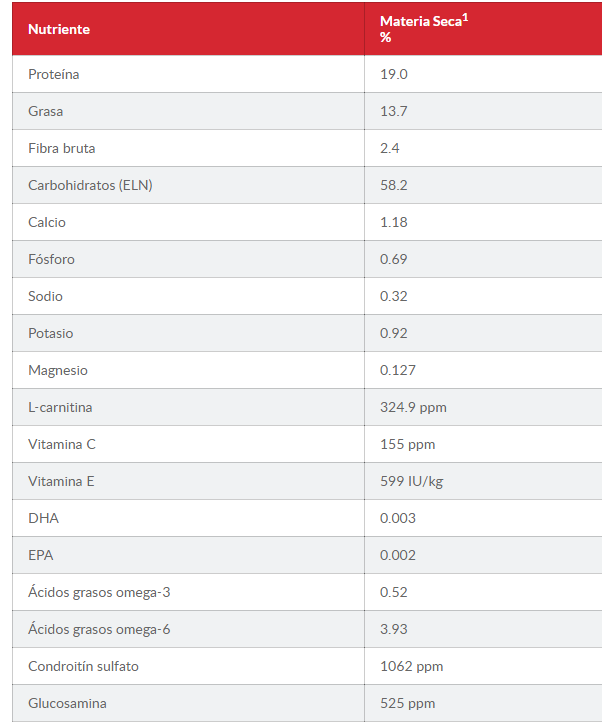Select the Proteína row label
The width and height of the screenshot is (602, 724).
54,74
